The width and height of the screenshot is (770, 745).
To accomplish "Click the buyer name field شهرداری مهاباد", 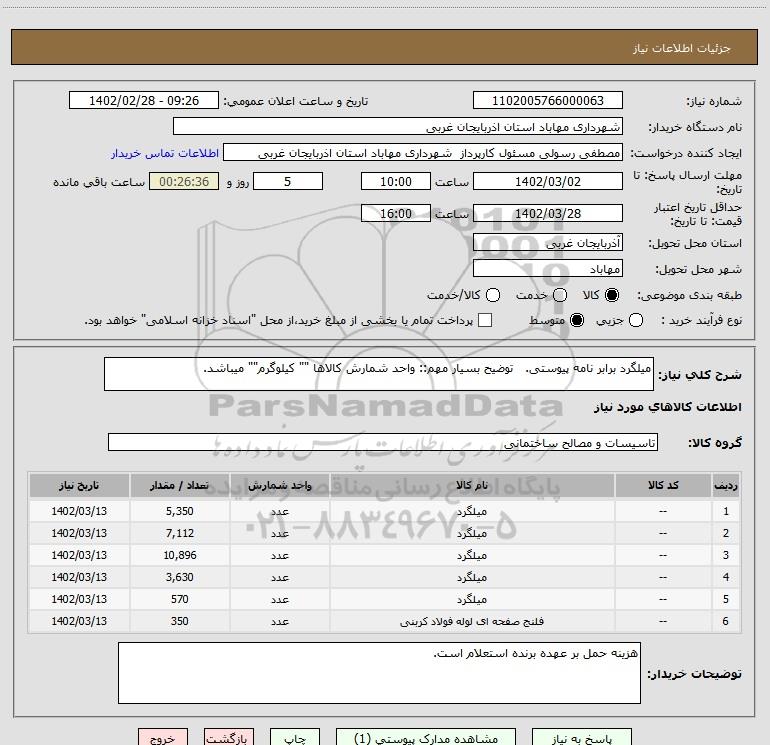I will coord(398,127).
